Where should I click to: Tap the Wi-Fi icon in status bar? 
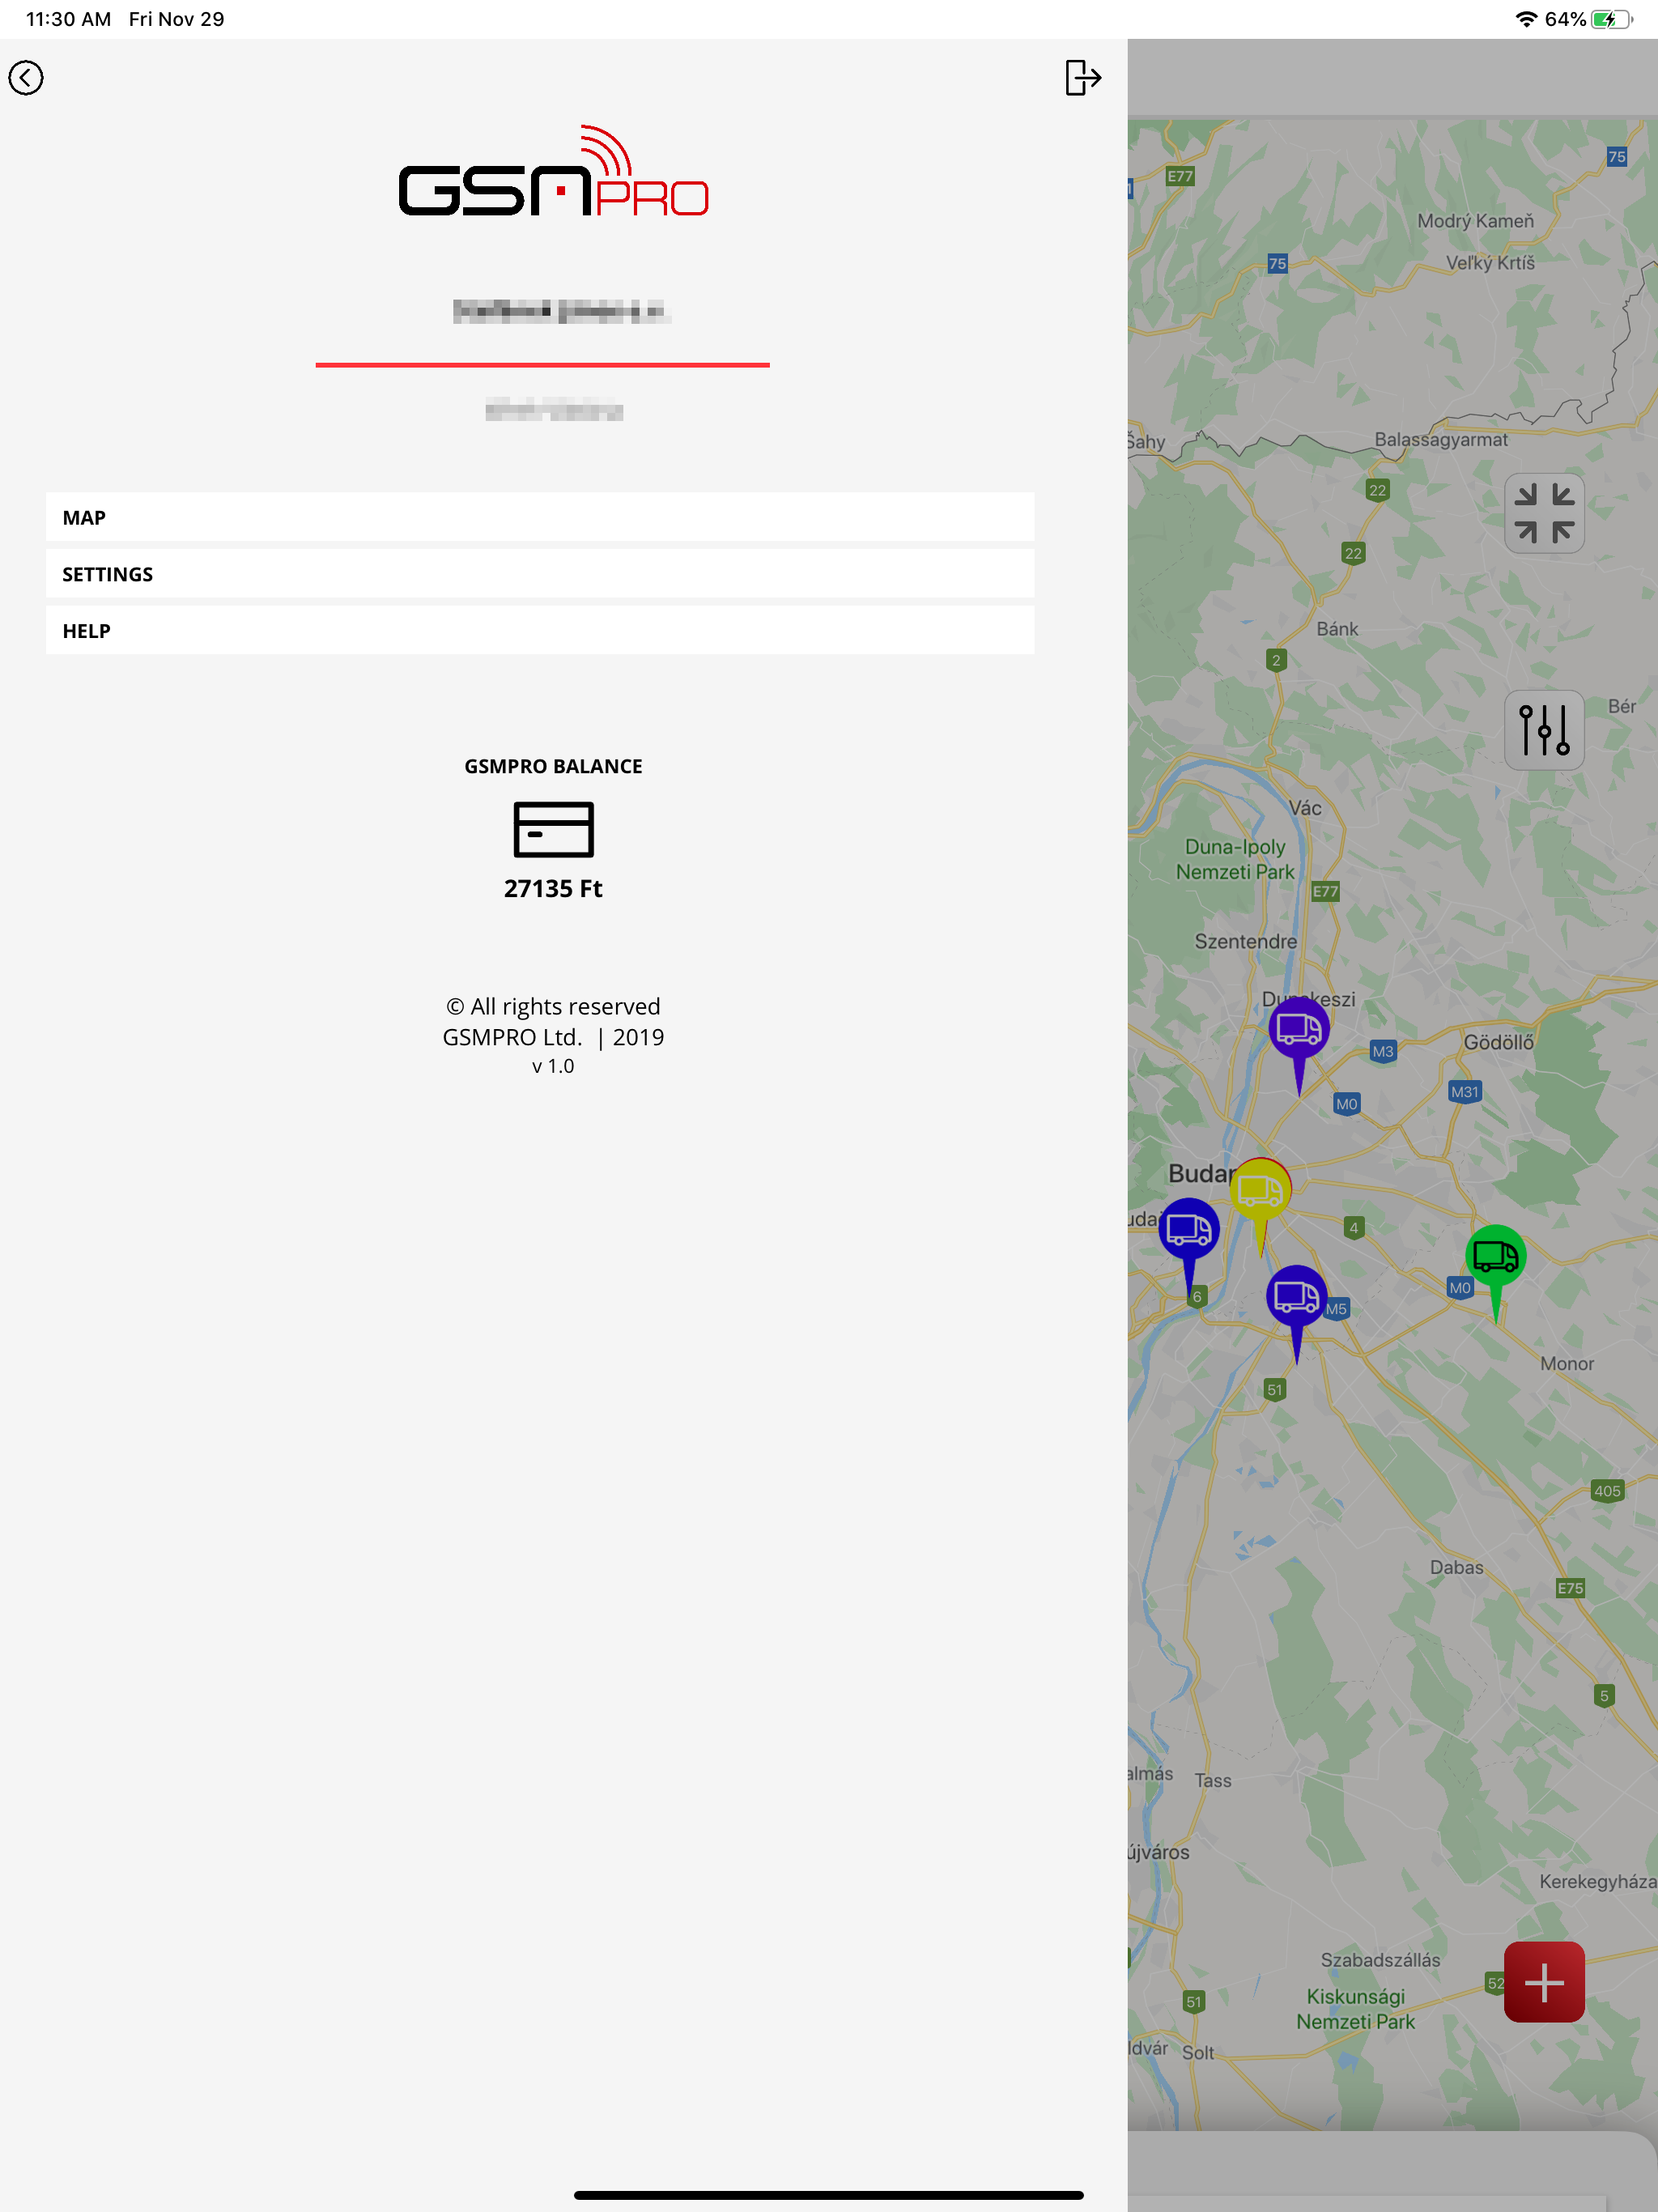tap(1526, 19)
